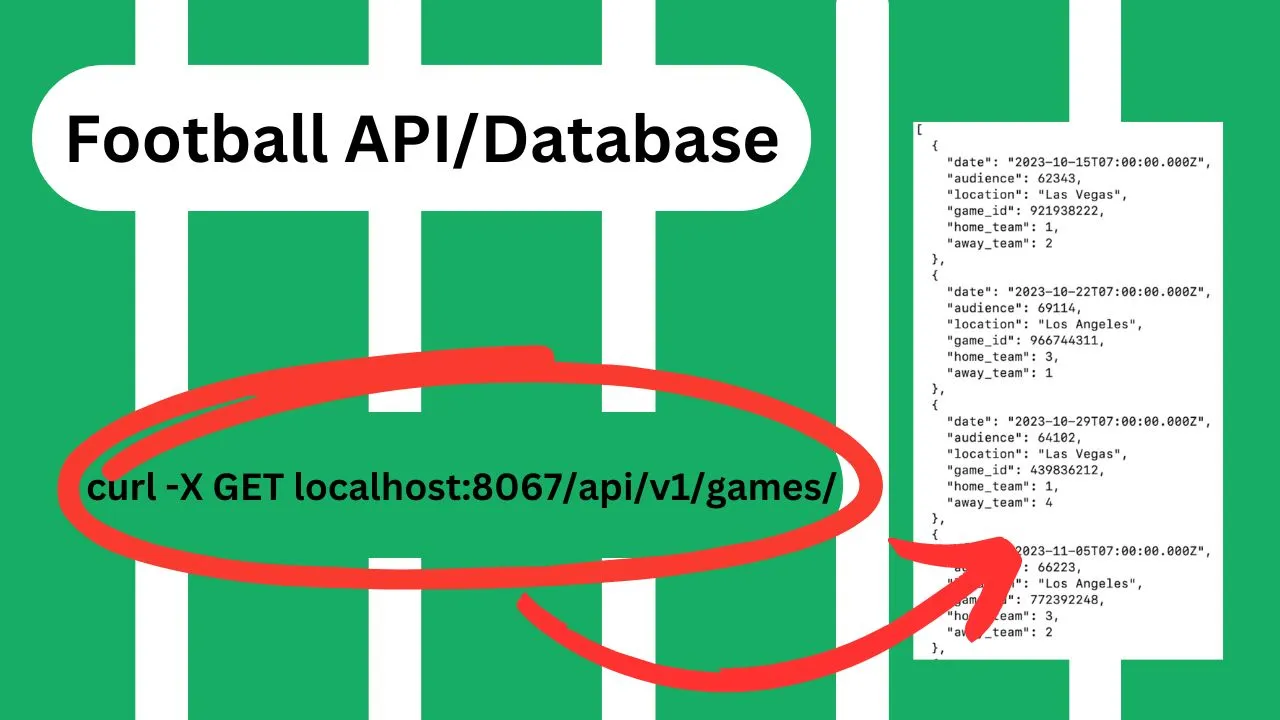The height and width of the screenshot is (720, 1280).
Task: Select the date 2023-11-05 line
Action: pyautogui.click(x=1110, y=551)
